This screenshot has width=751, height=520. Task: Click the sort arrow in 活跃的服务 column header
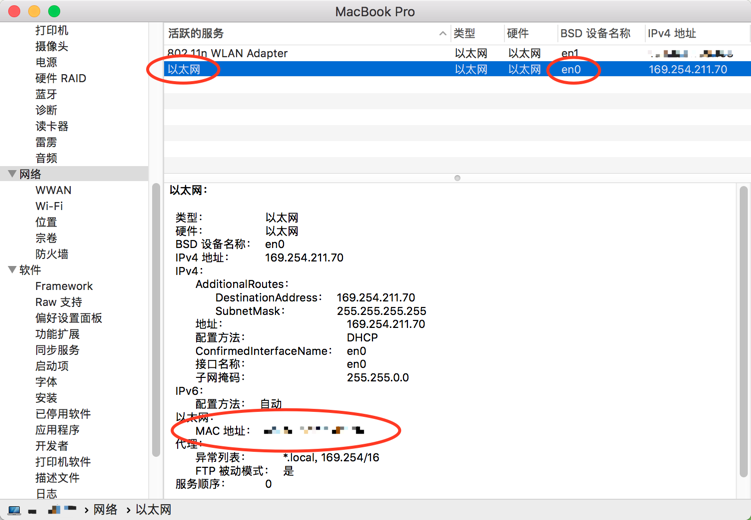pos(442,34)
